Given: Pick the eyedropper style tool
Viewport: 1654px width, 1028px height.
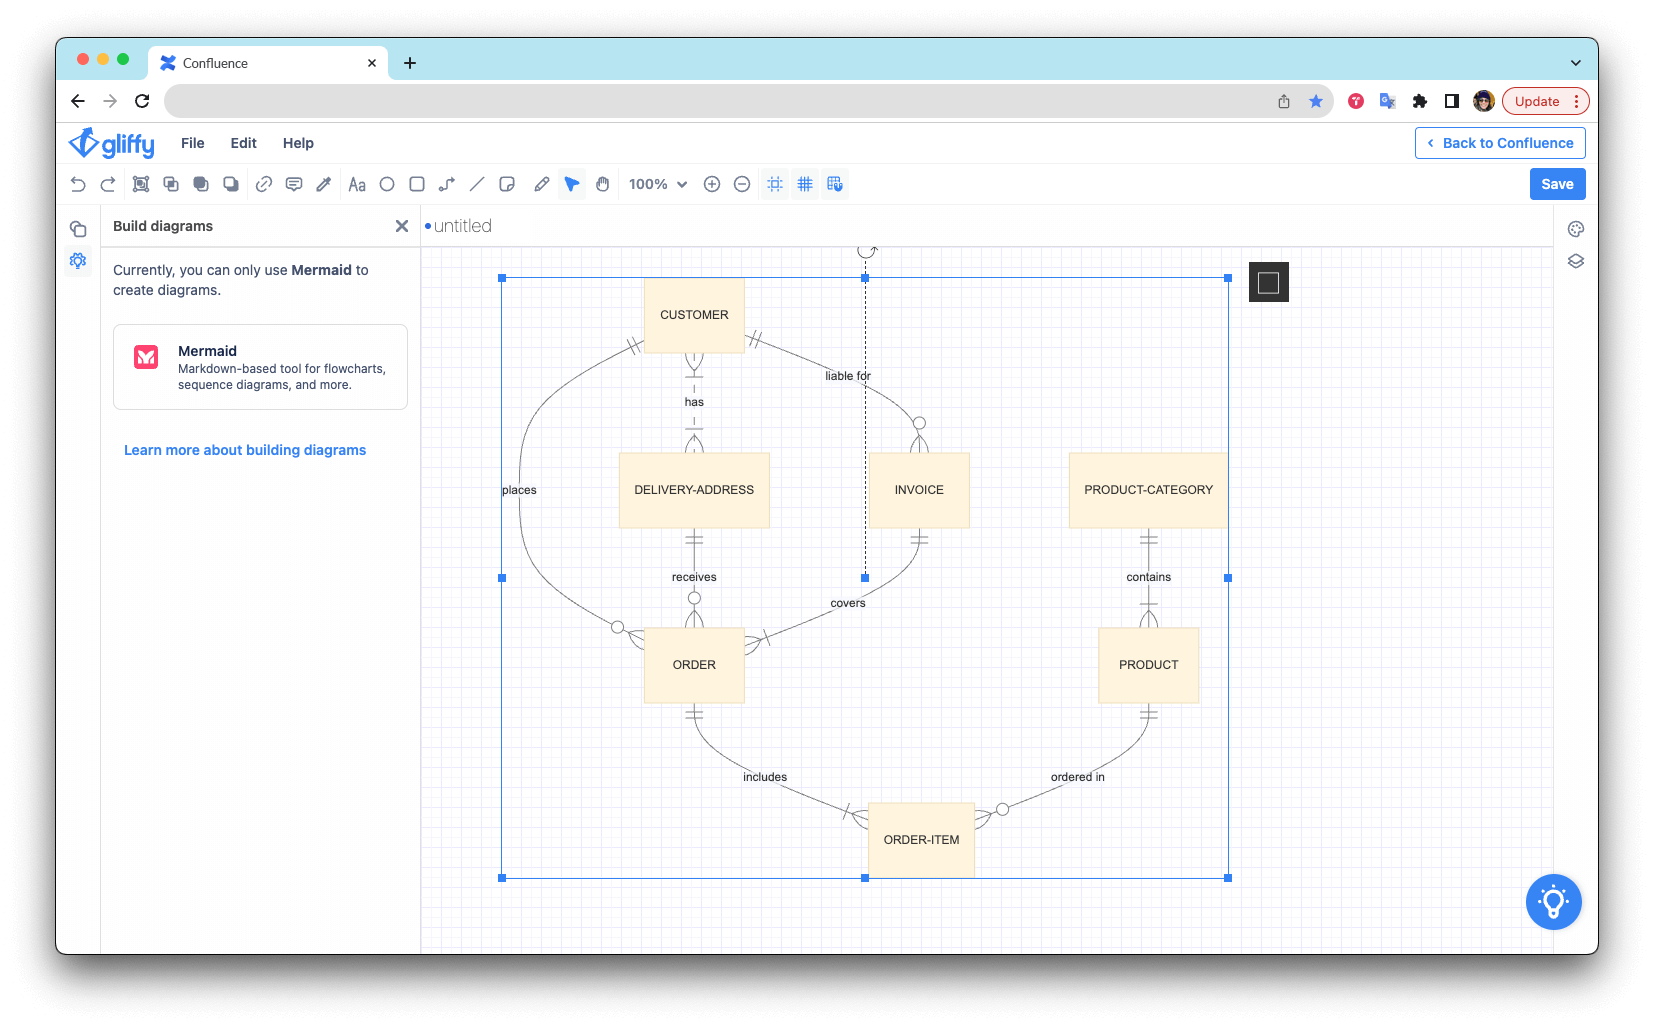Looking at the screenshot, I should click(x=324, y=184).
